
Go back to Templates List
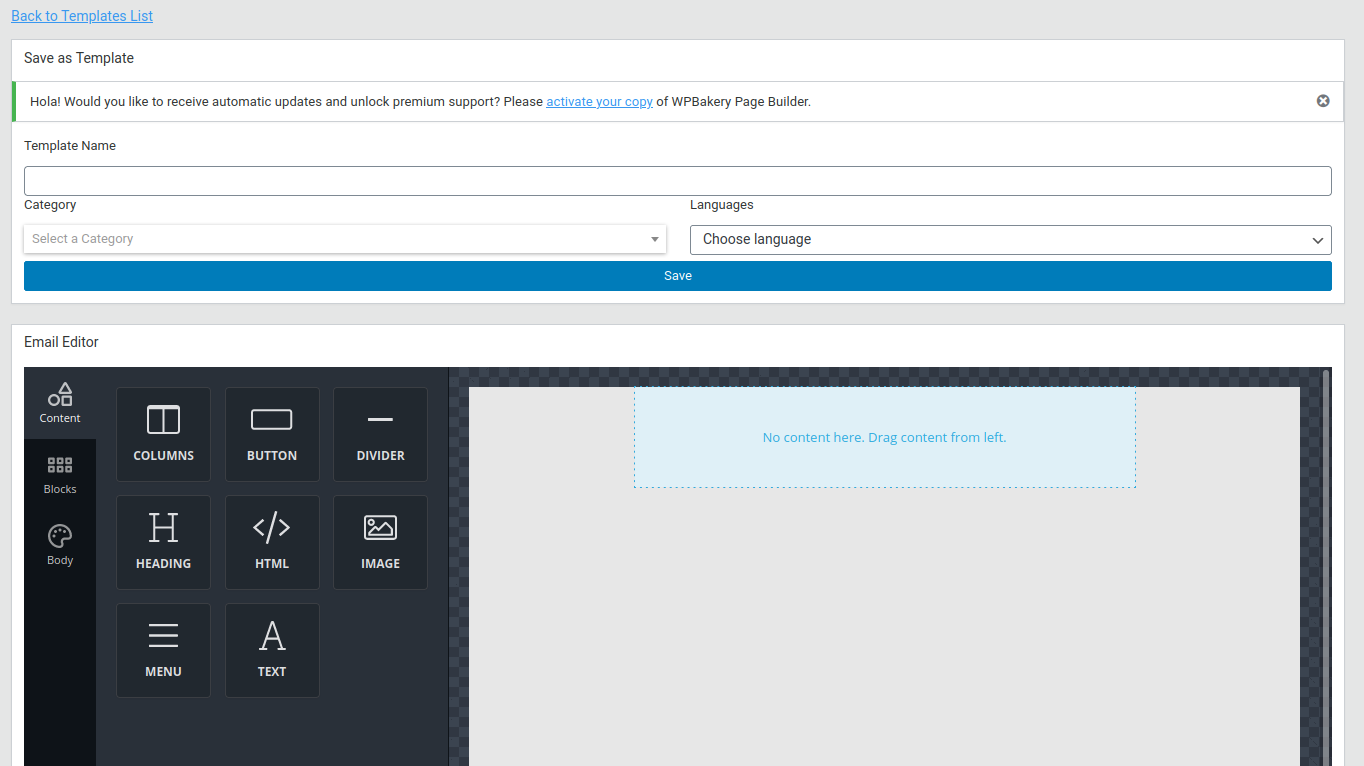pyautogui.click(x=82, y=16)
